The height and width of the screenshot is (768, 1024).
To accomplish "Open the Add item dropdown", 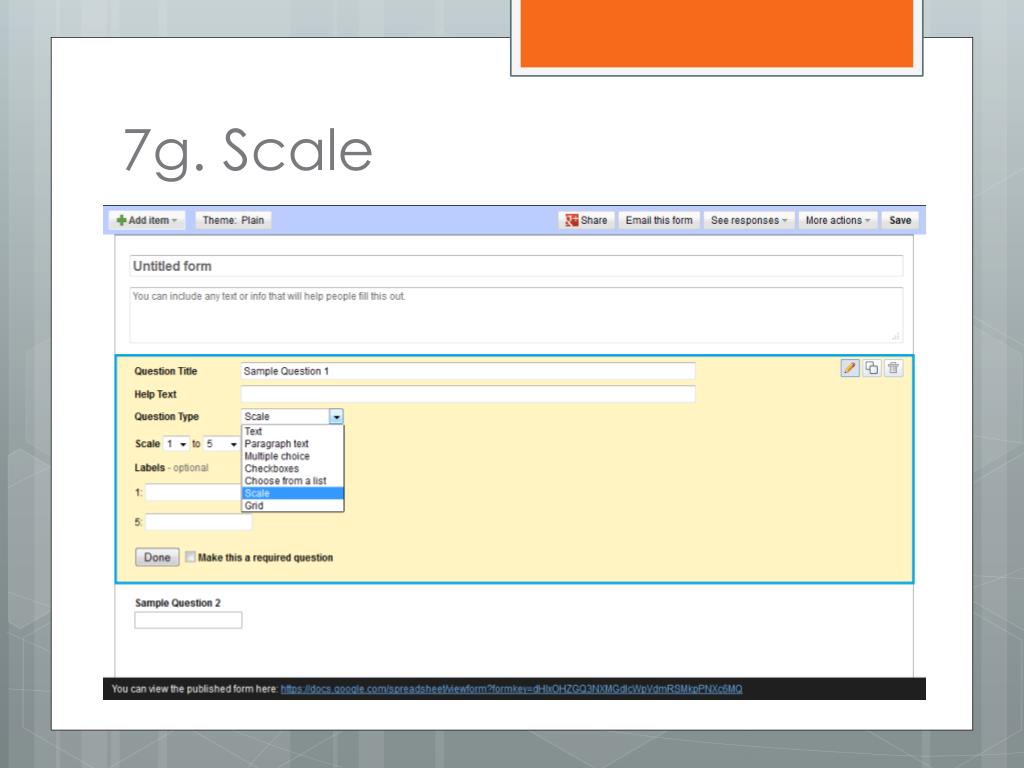I will 147,221.
